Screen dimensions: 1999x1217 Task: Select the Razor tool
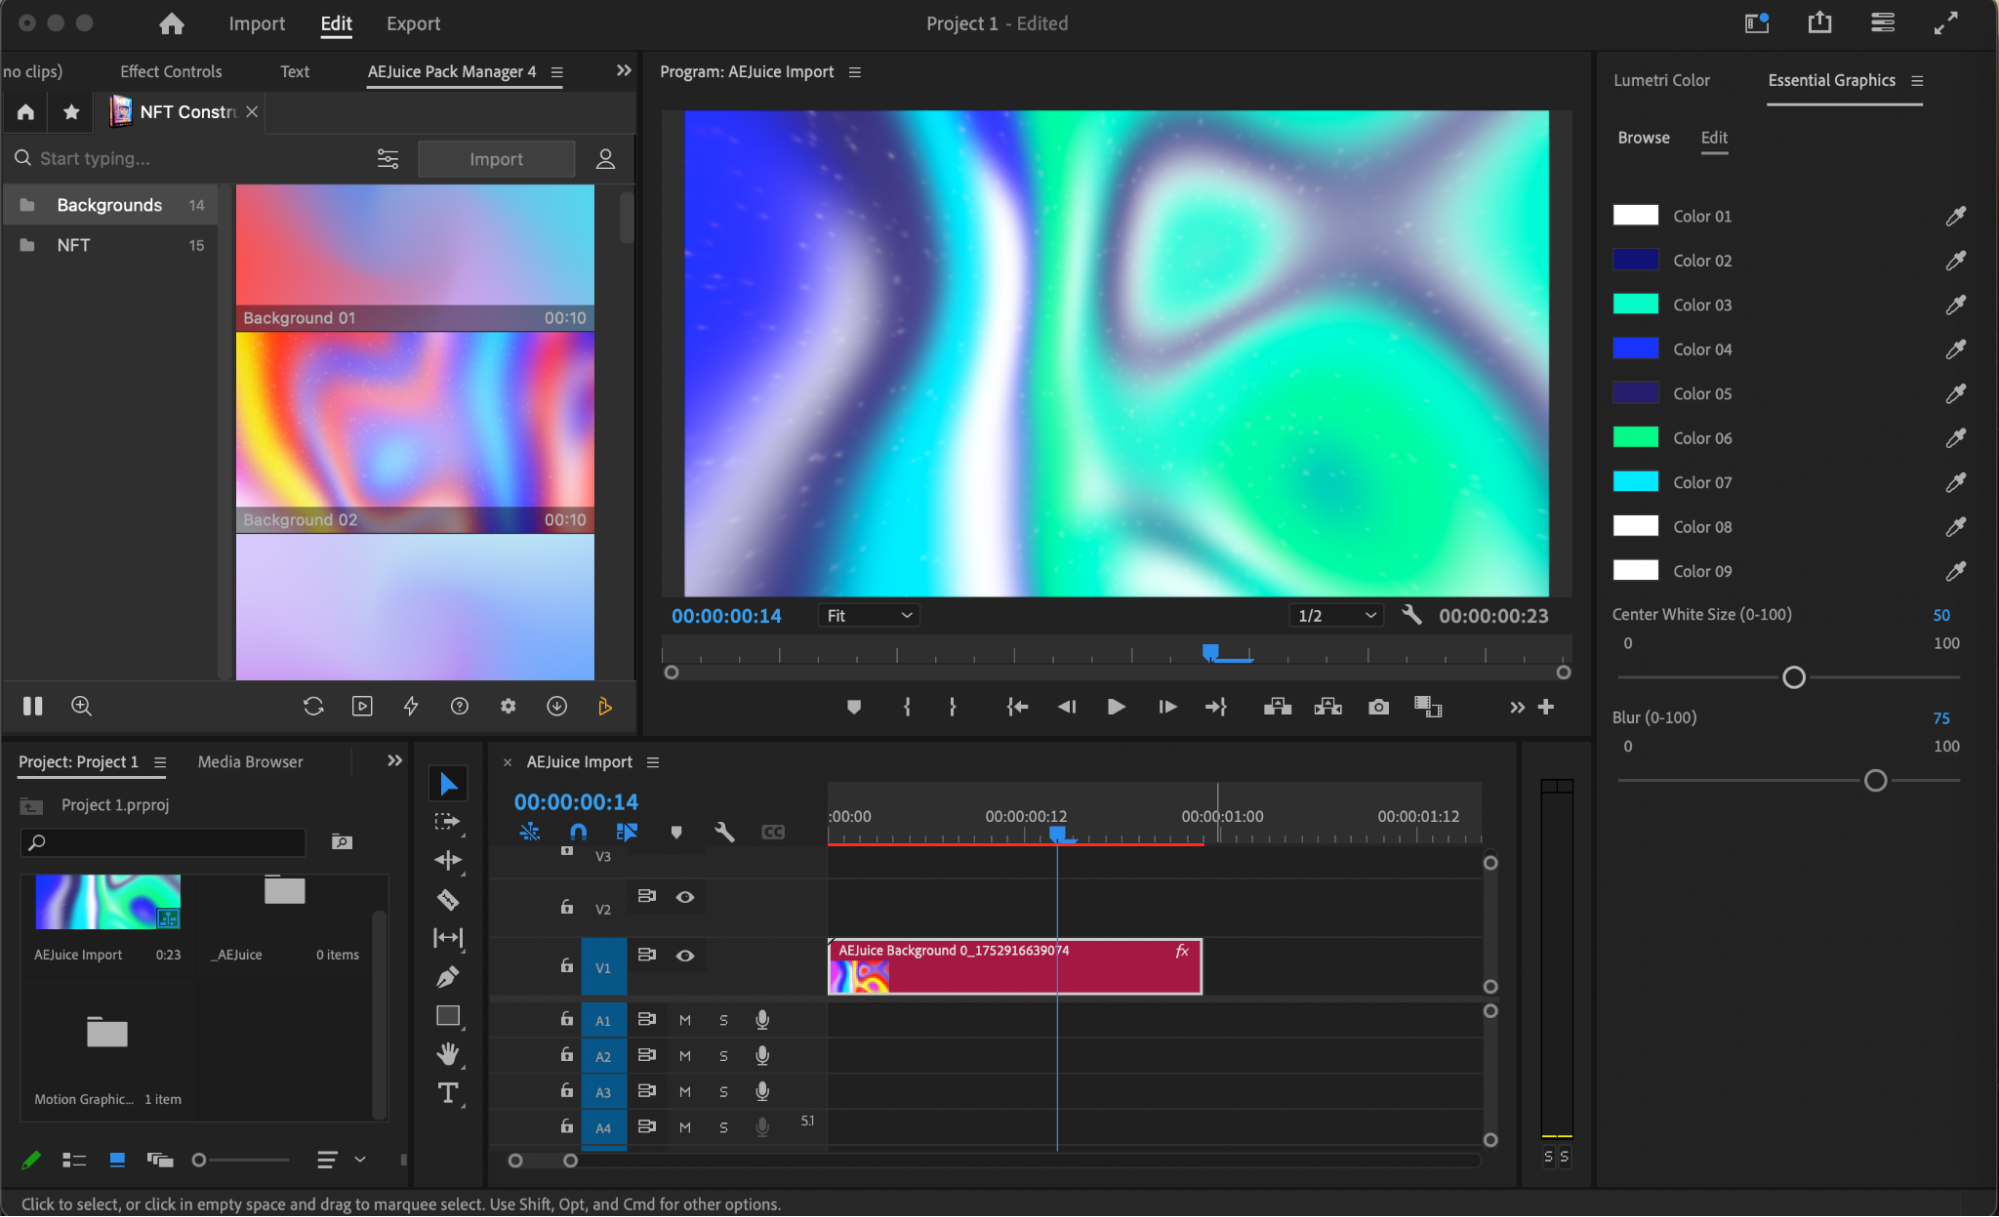coord(448,899)
